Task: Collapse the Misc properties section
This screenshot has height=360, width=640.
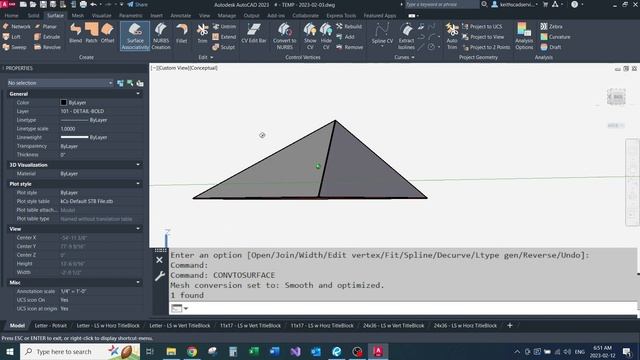Action: pos(138,282)
